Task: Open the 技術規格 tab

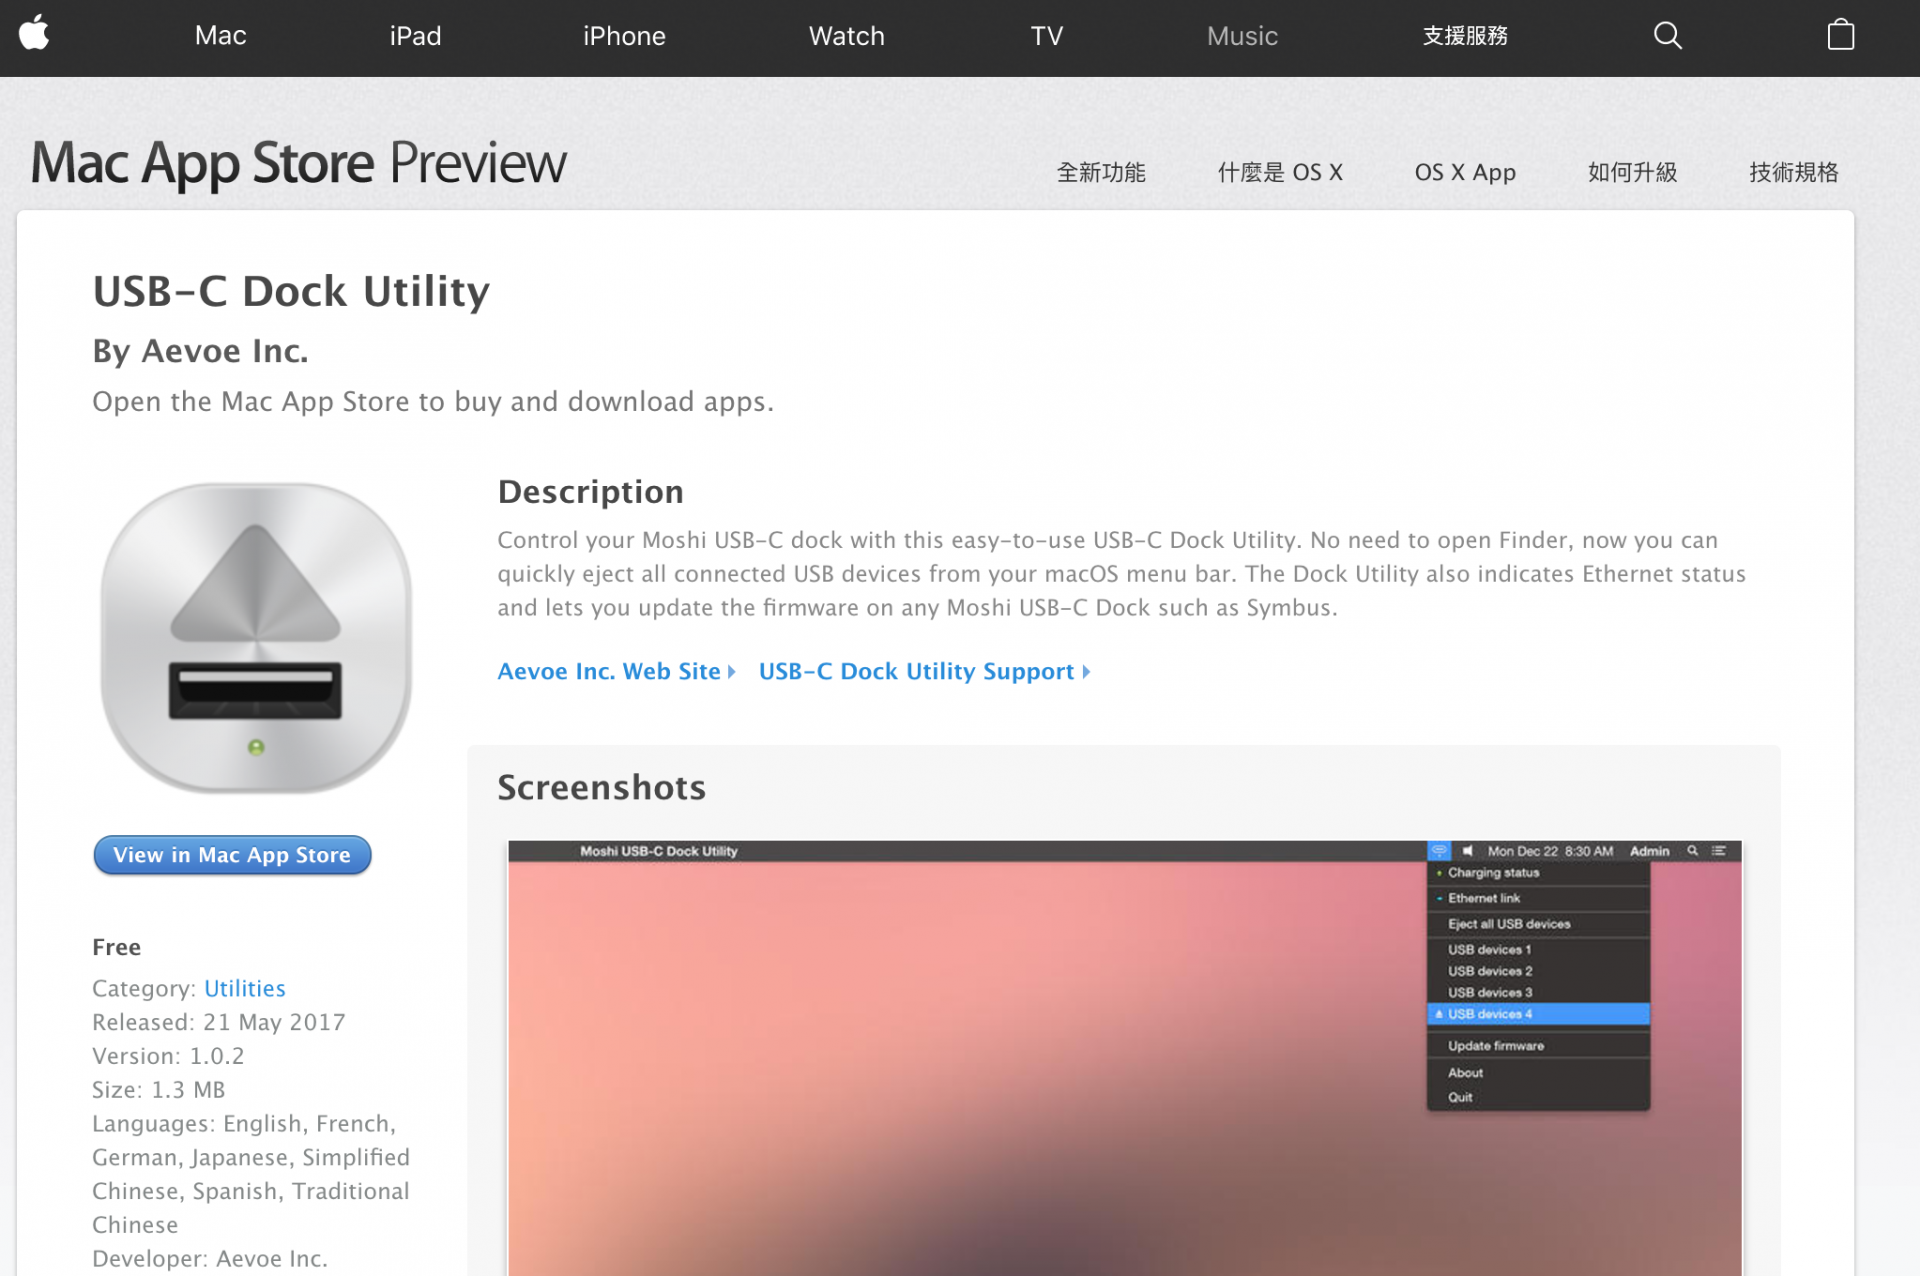Action: [x=1793, y=172]
